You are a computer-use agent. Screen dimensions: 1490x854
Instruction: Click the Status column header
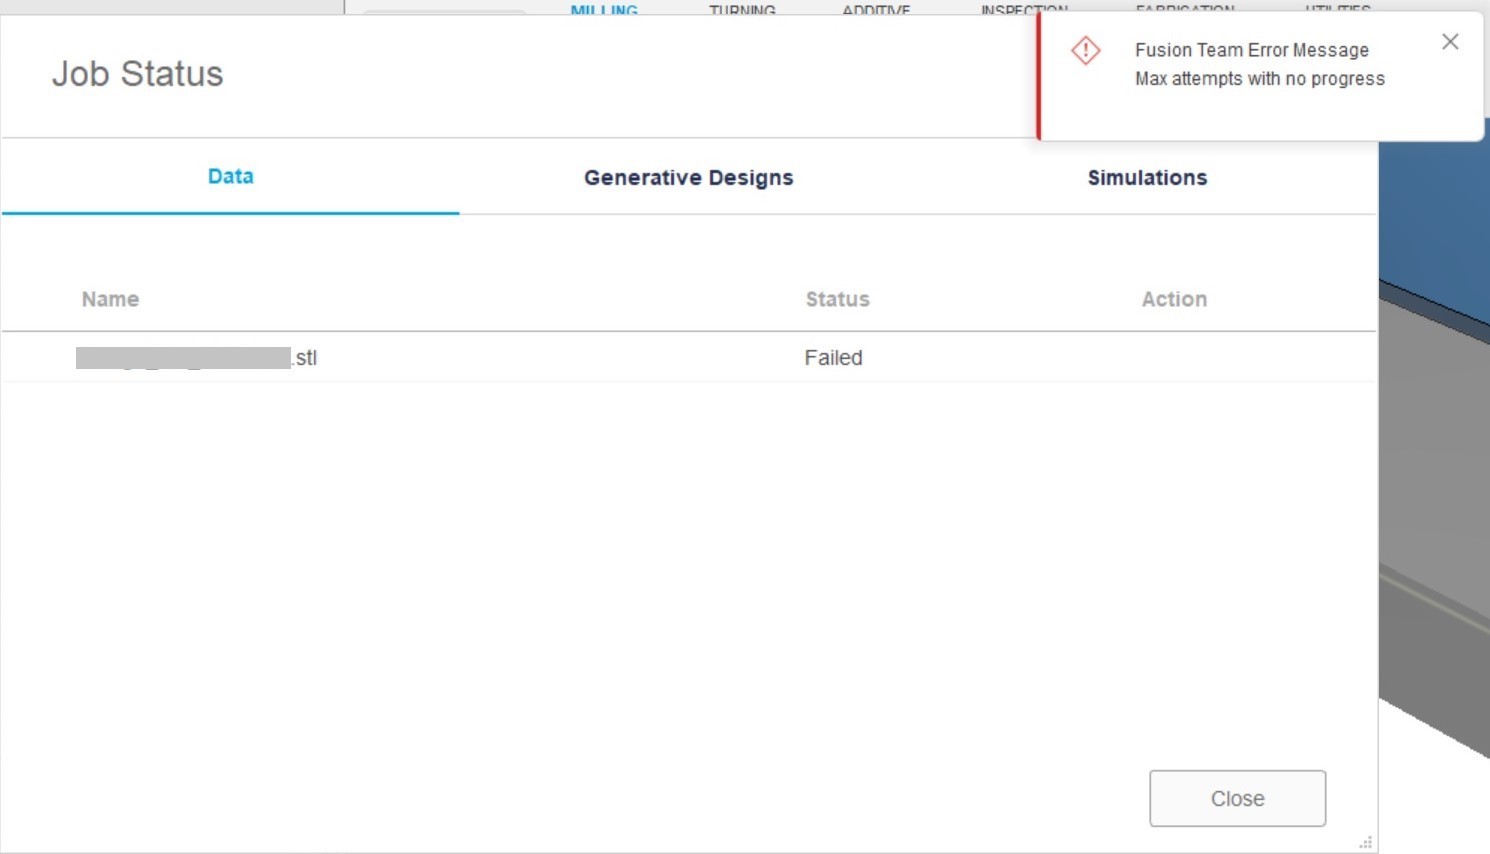(x=838, y=298)
